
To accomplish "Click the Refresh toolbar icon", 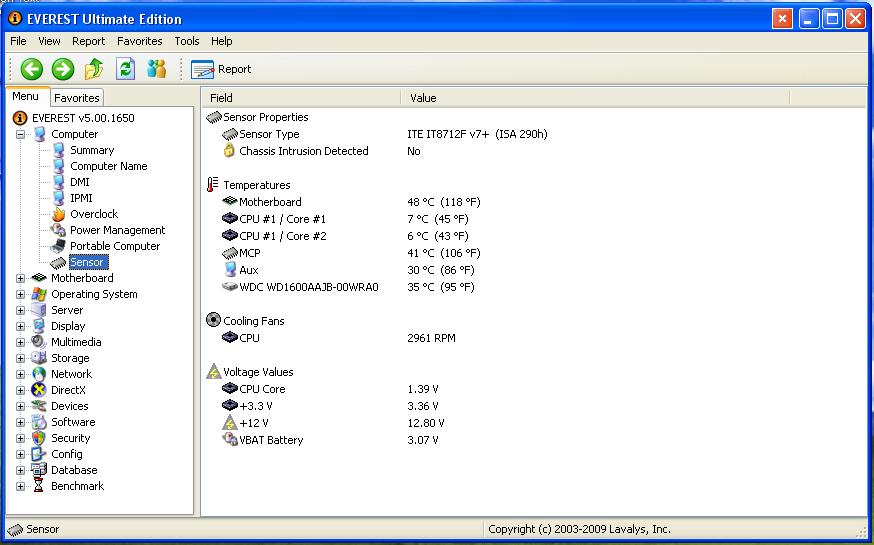I will tap(125, 69).
